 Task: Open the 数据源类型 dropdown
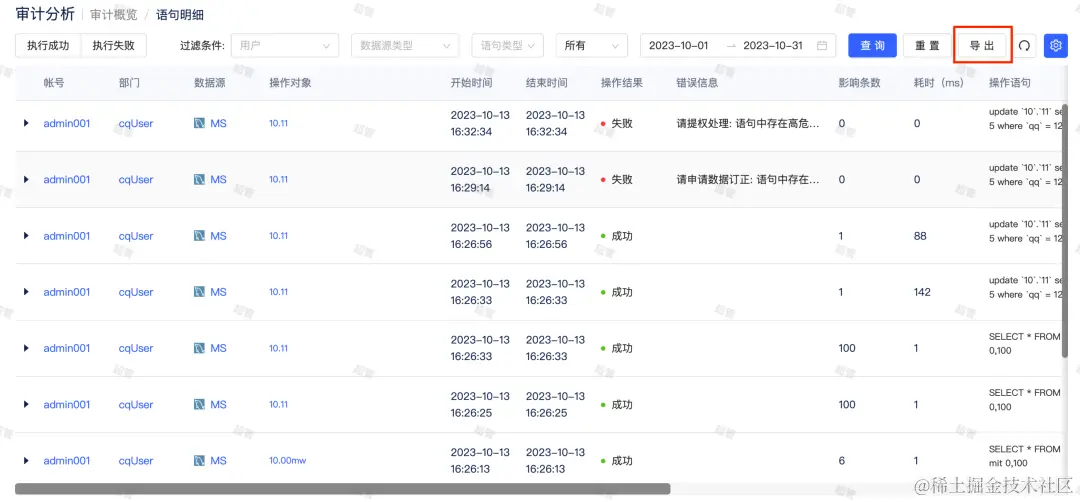pyautogui.click(x=405, y=45)
